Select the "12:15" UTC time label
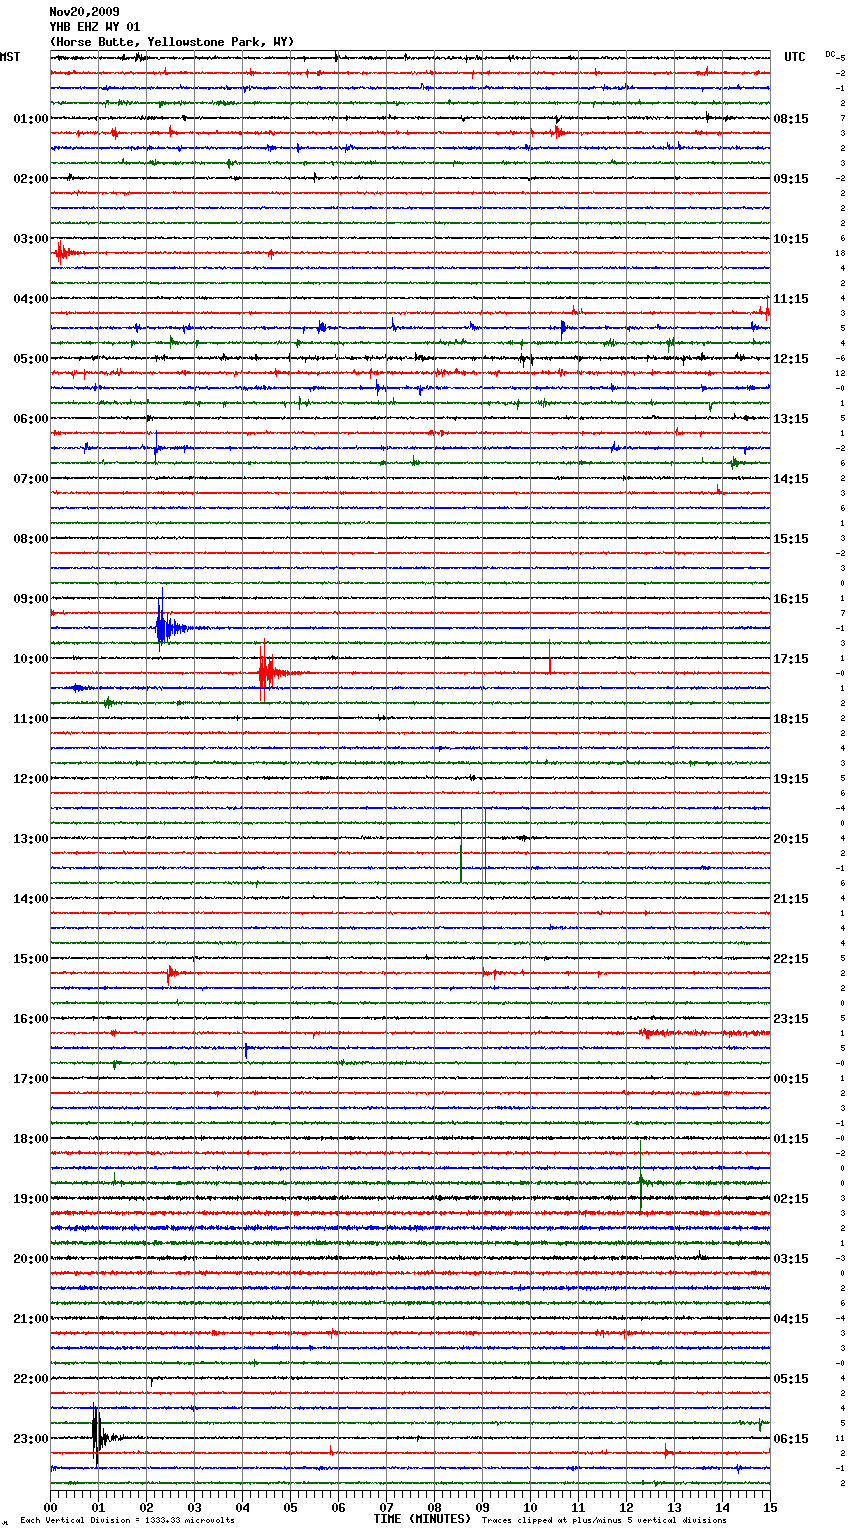850x1534 pixels. 791,359
